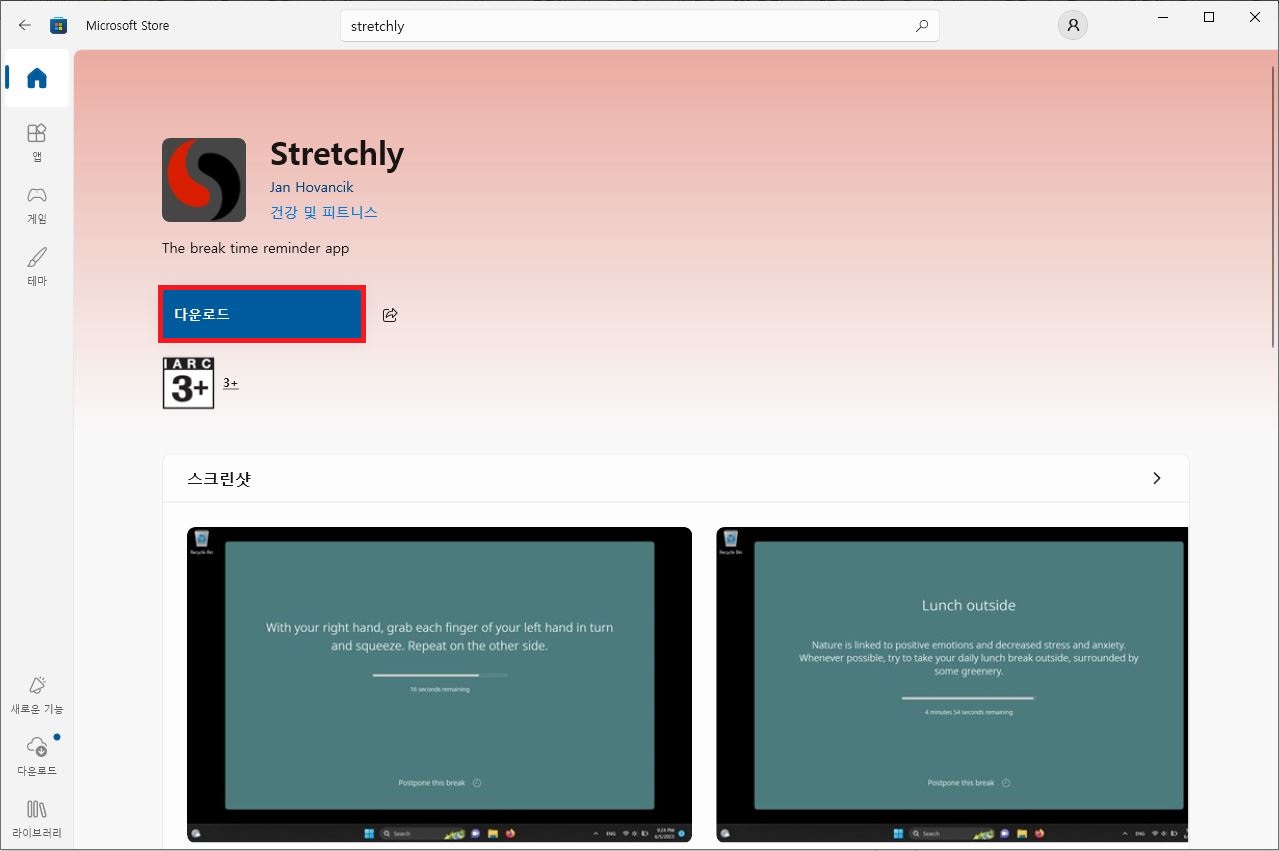Expand 스크린샷 section with chevron
This screenshot has height=851, width=1279.
click(1157, 478)
